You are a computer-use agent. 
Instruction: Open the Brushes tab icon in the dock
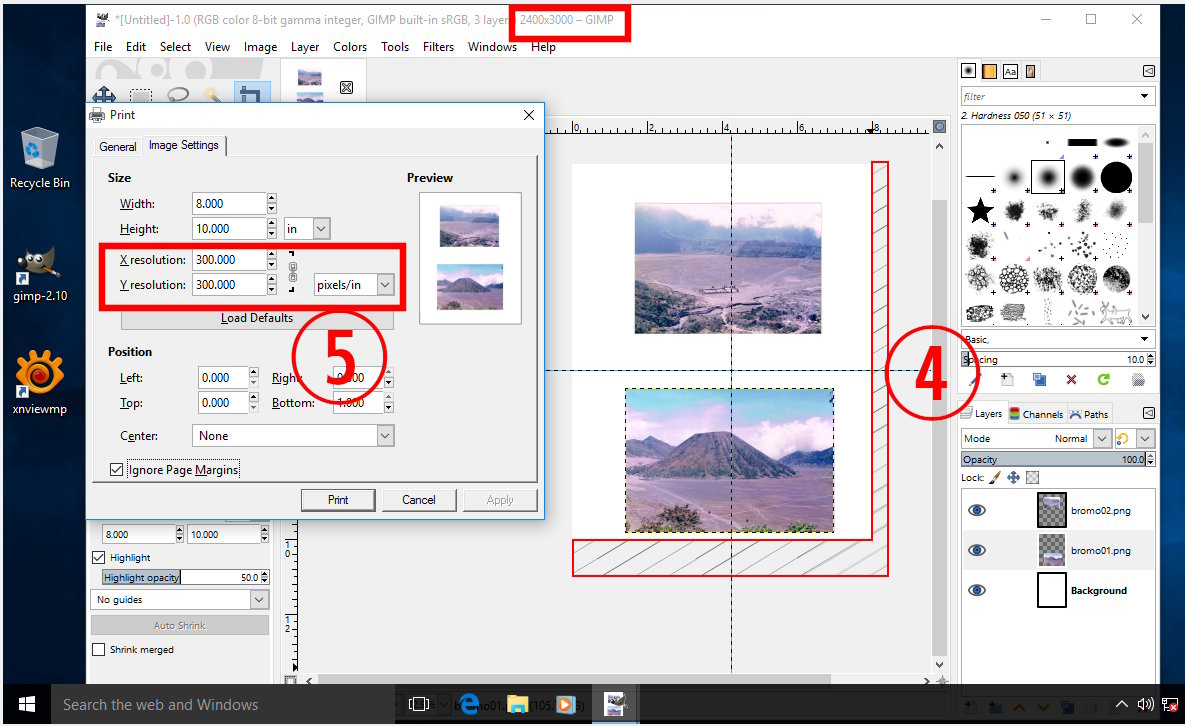(x=968, y=71)
